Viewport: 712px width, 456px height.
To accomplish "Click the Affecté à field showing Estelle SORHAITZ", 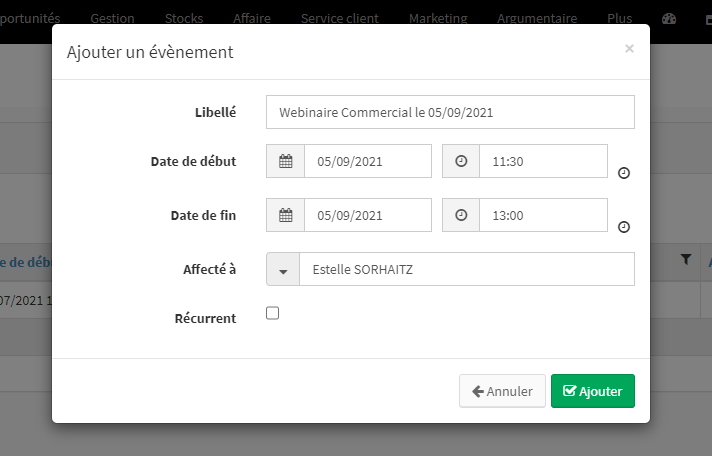I will coord(467,269).
